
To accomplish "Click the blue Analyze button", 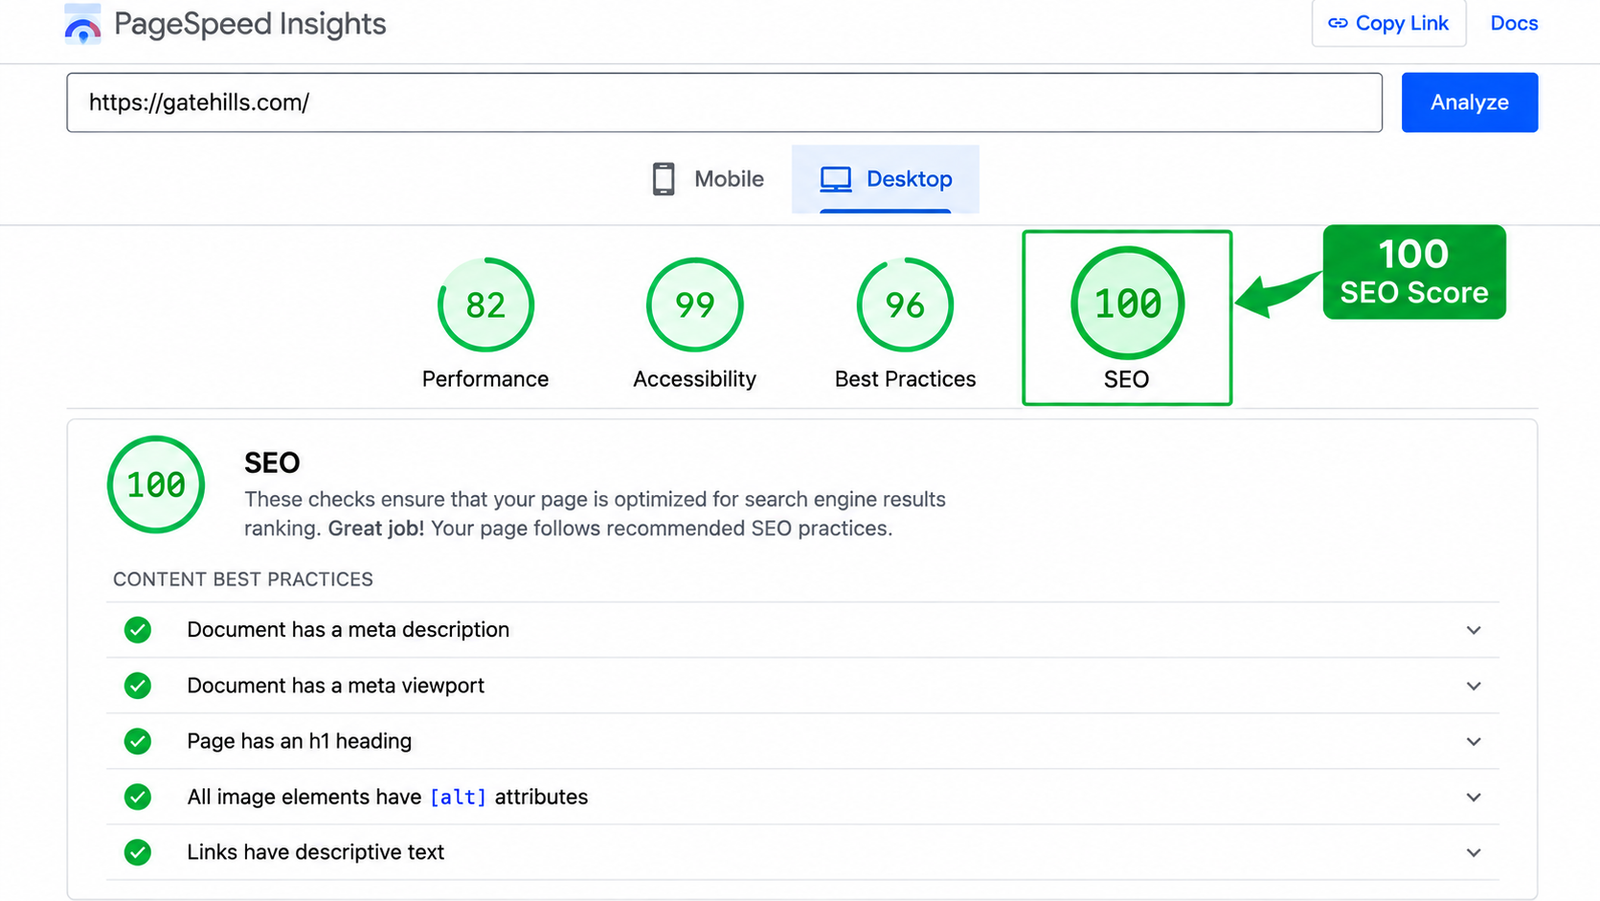I will tap(1469, 102).
